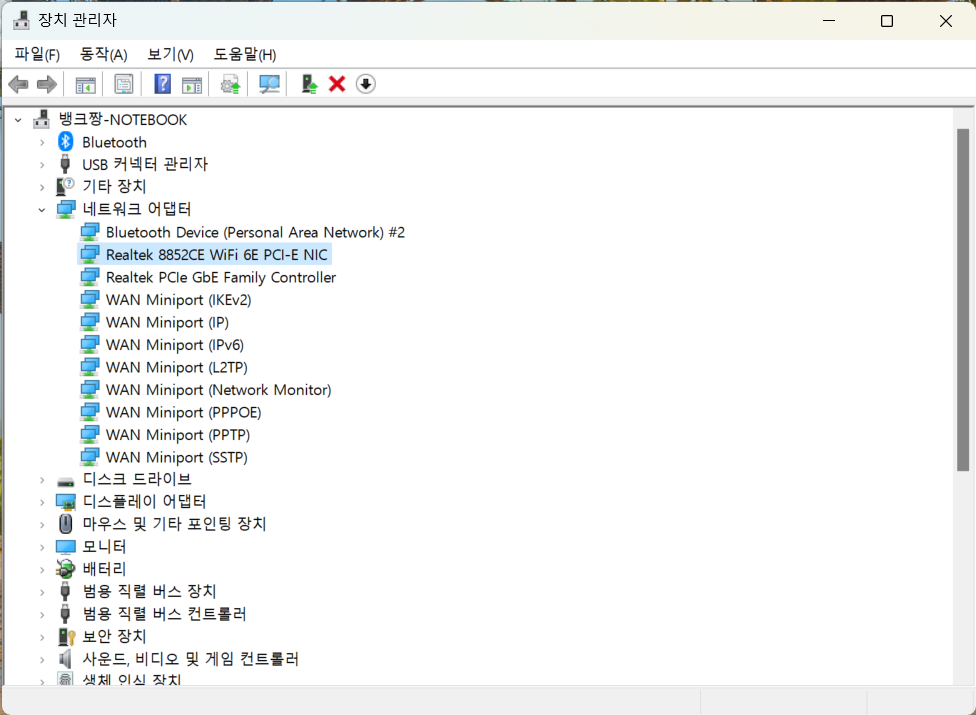Click the Forward arrow toolbar icon

pyautogui.click(x=47, y=84)
